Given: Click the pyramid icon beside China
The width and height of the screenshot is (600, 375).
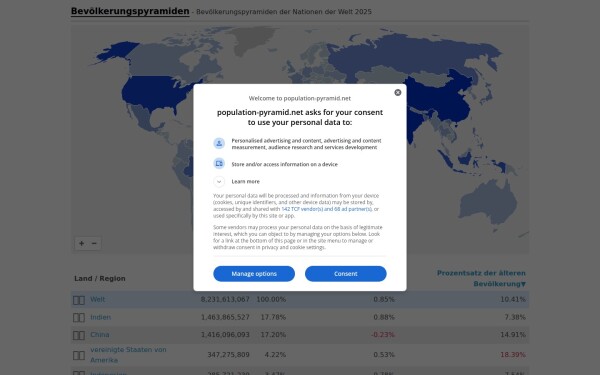Looking at the screenshot, I should pyautogui.click(x=79, y=336).
